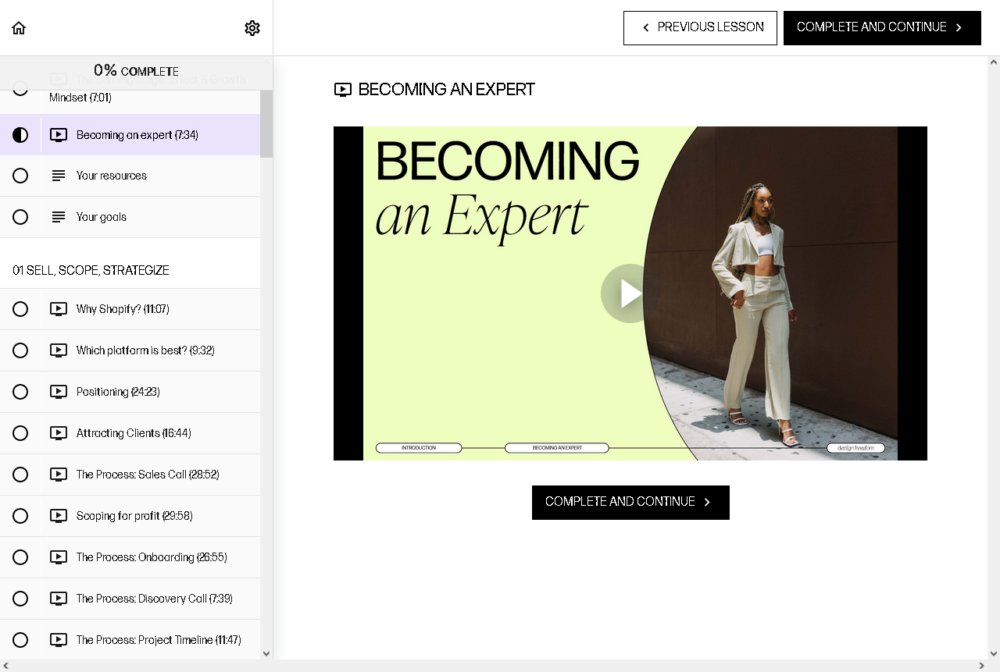Click the 0% COMPLETE progress label

click(136, 70)
